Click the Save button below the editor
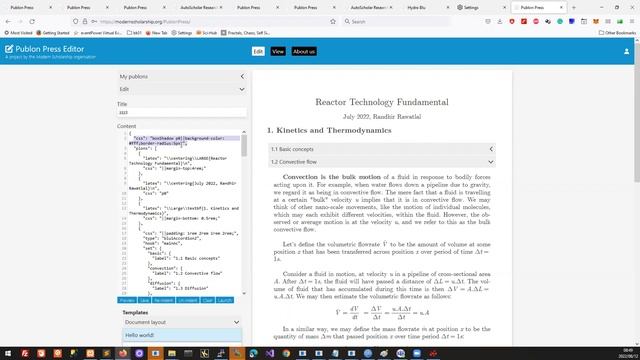Viewport: 640px width, 360px height. point(144,300)
